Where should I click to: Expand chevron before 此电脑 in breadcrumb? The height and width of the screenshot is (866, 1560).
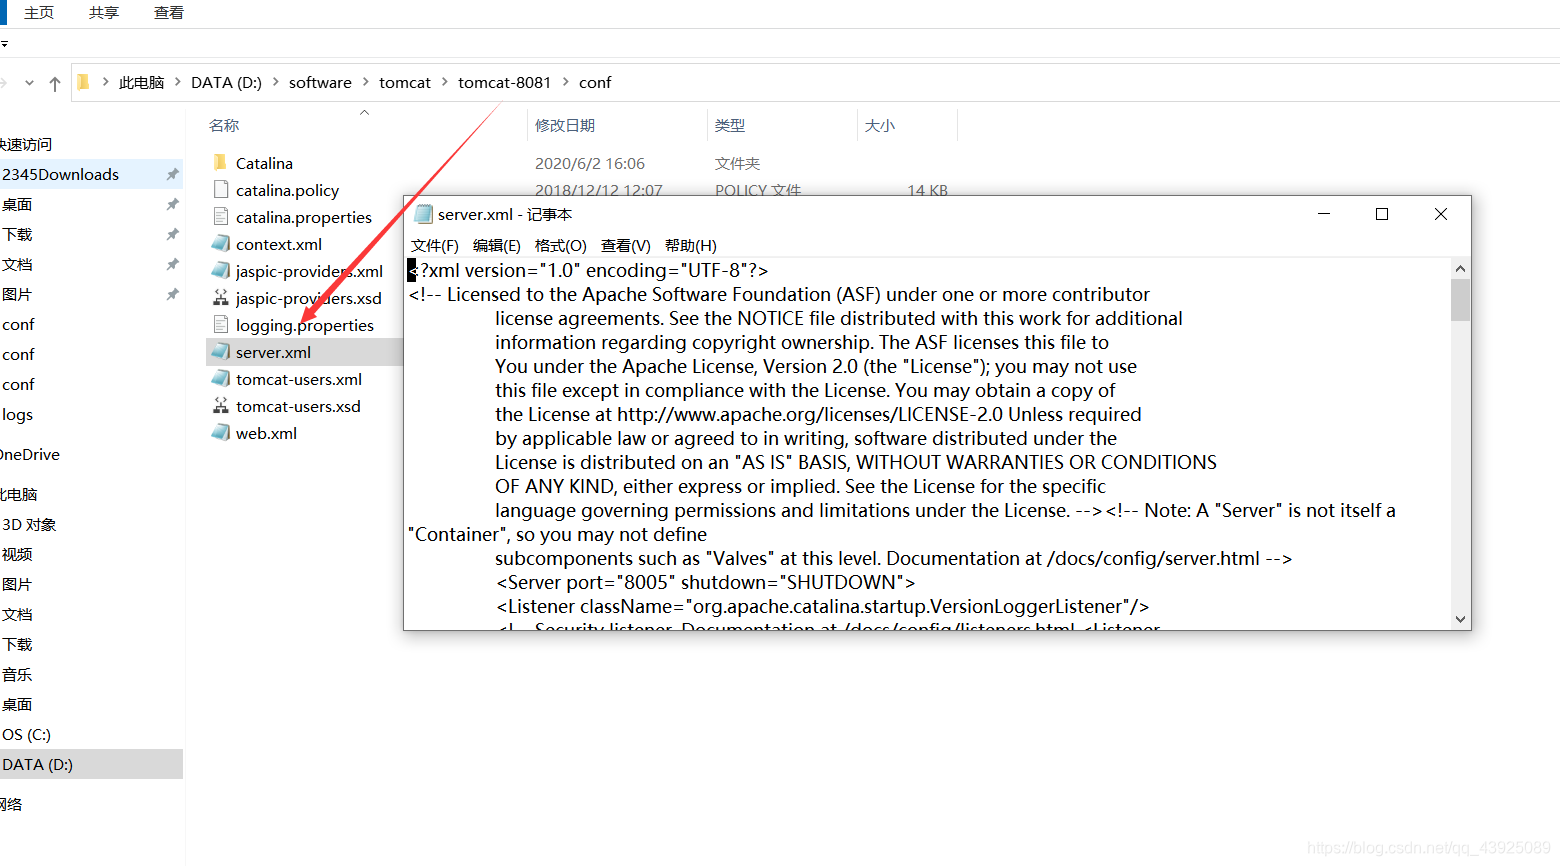point(105,82)
